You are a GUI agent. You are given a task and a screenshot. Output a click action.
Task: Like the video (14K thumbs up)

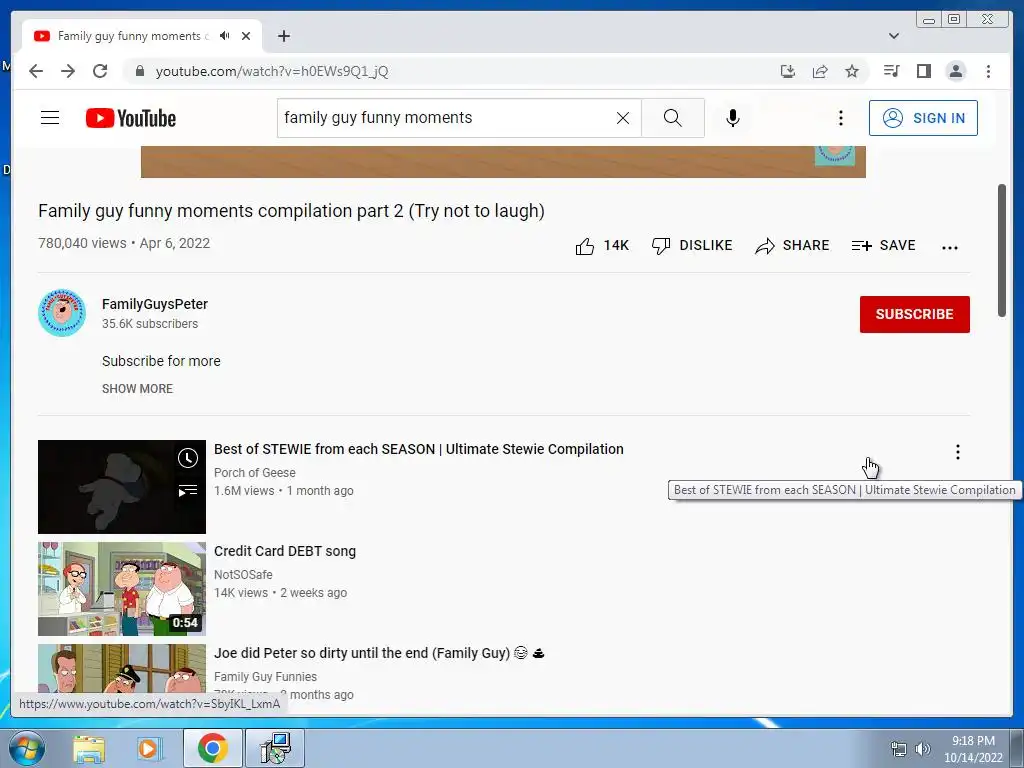[x=601, y=246]
